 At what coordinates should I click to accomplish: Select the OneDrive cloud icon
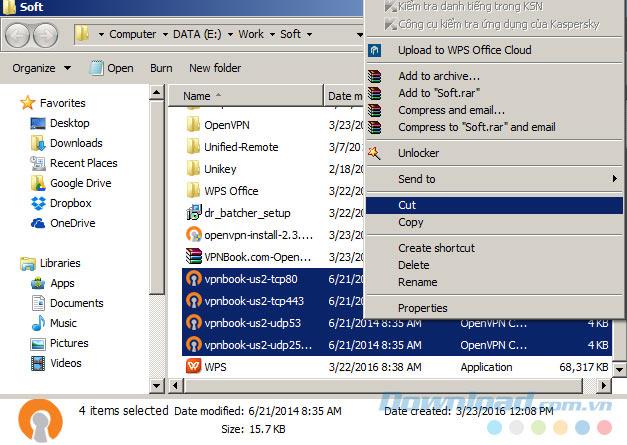(38, 223)
